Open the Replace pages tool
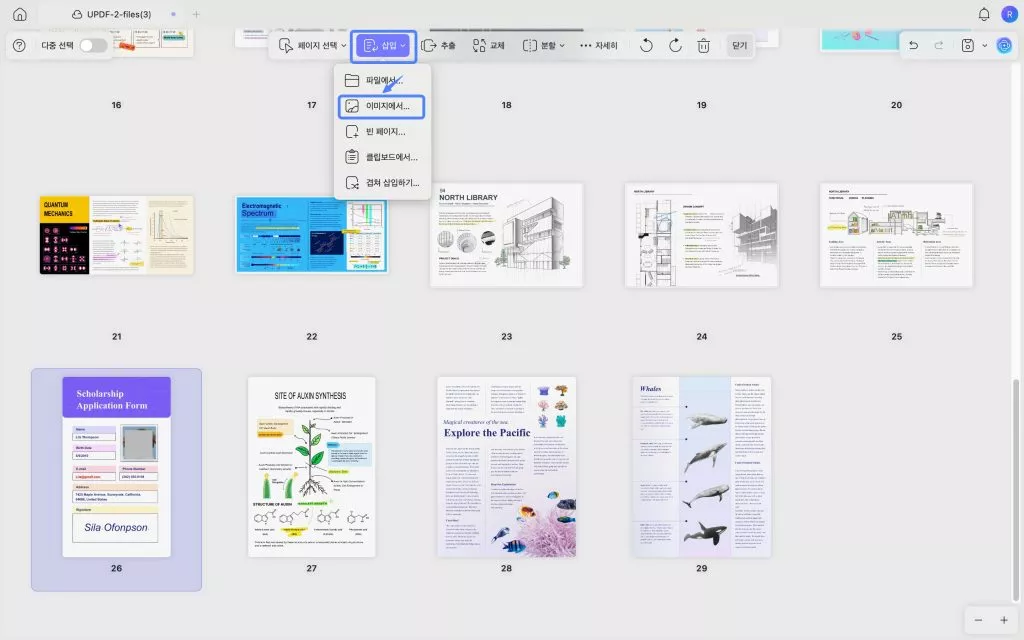This screenshot has width=1024, height=640. (487, 45)
